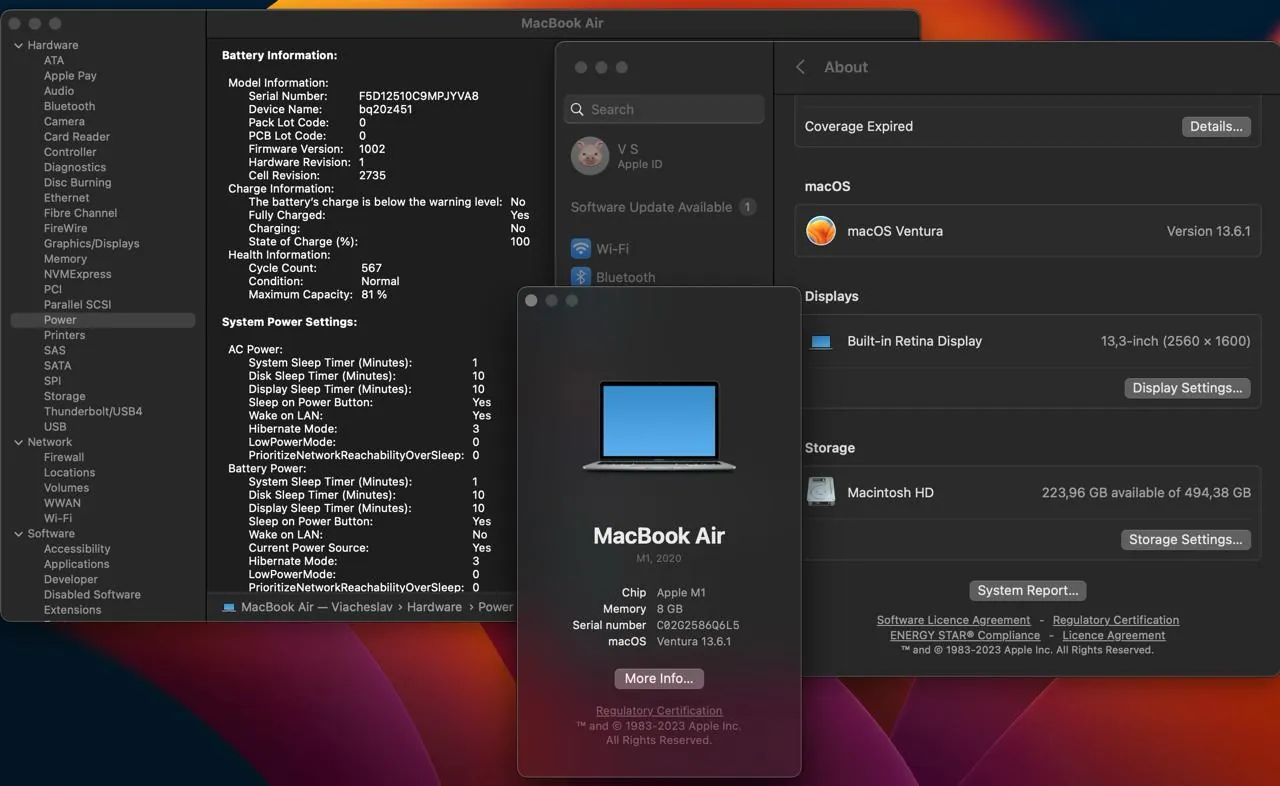Click the MacBook Air laptop image
Viewport: 1280px width, 786px height.
pyautogui.click(x=659, y=426)
